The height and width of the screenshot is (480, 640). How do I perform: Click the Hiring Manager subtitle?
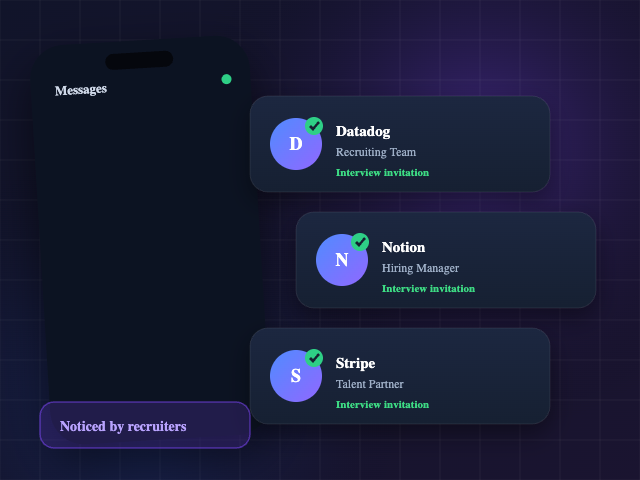pyautogui.click(x=420, y=268)
